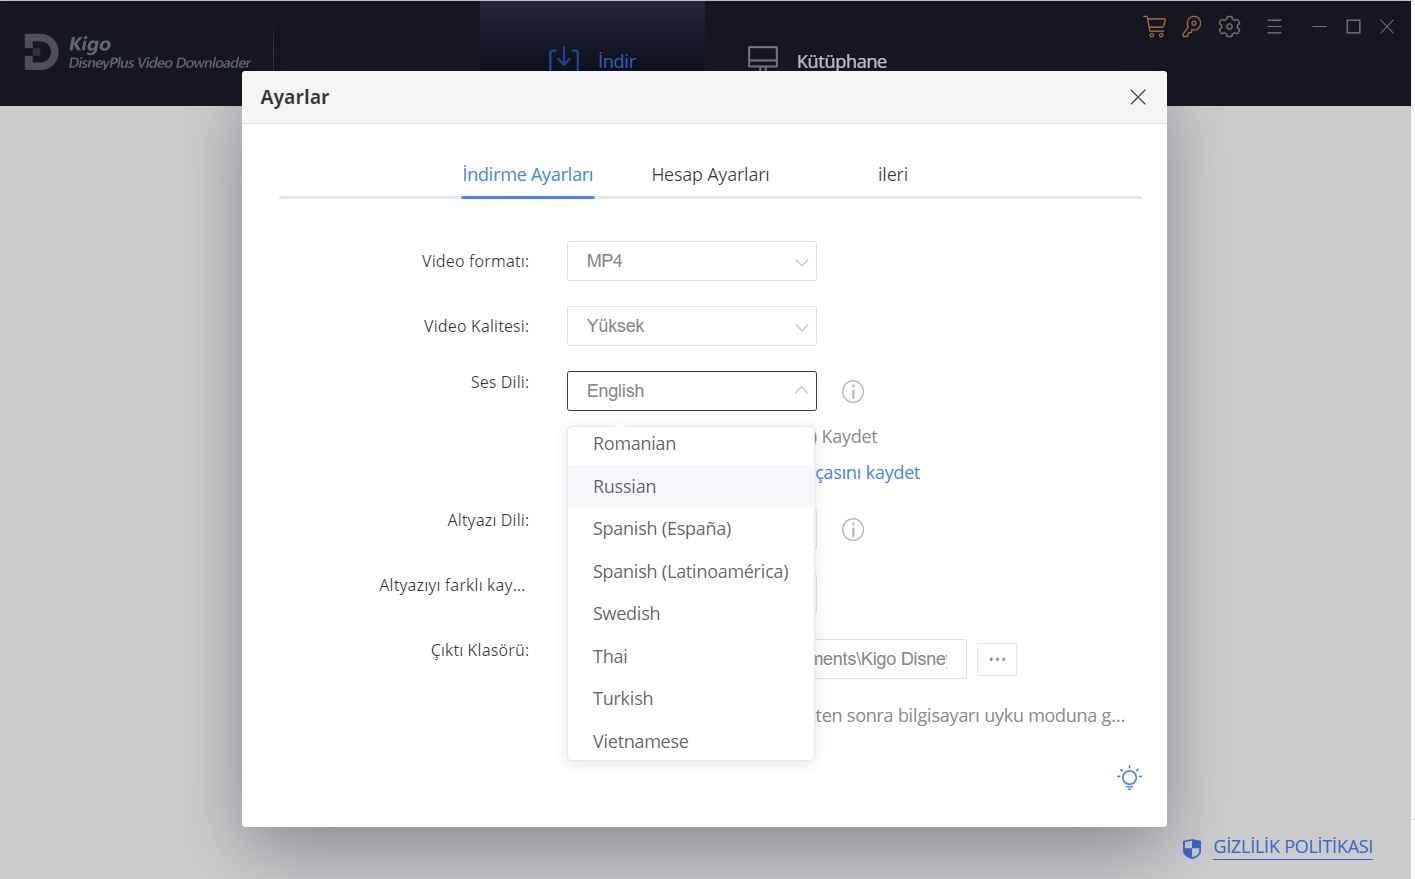This screenshot has width=1415, height=879.
Task: Choose Turkish in the language list
Action: [622, 699]
